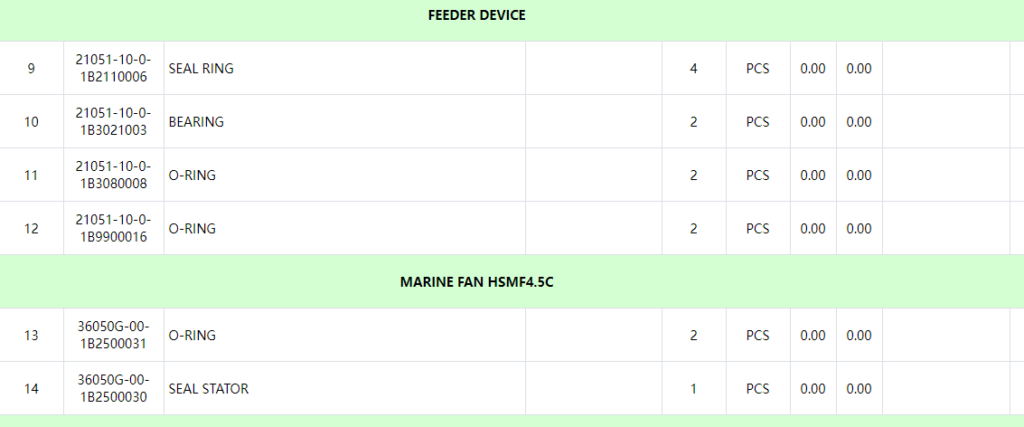1024x427 pixels.
Task: Select the SEAL STATOR description cell
Action: [x=208, y=388]
